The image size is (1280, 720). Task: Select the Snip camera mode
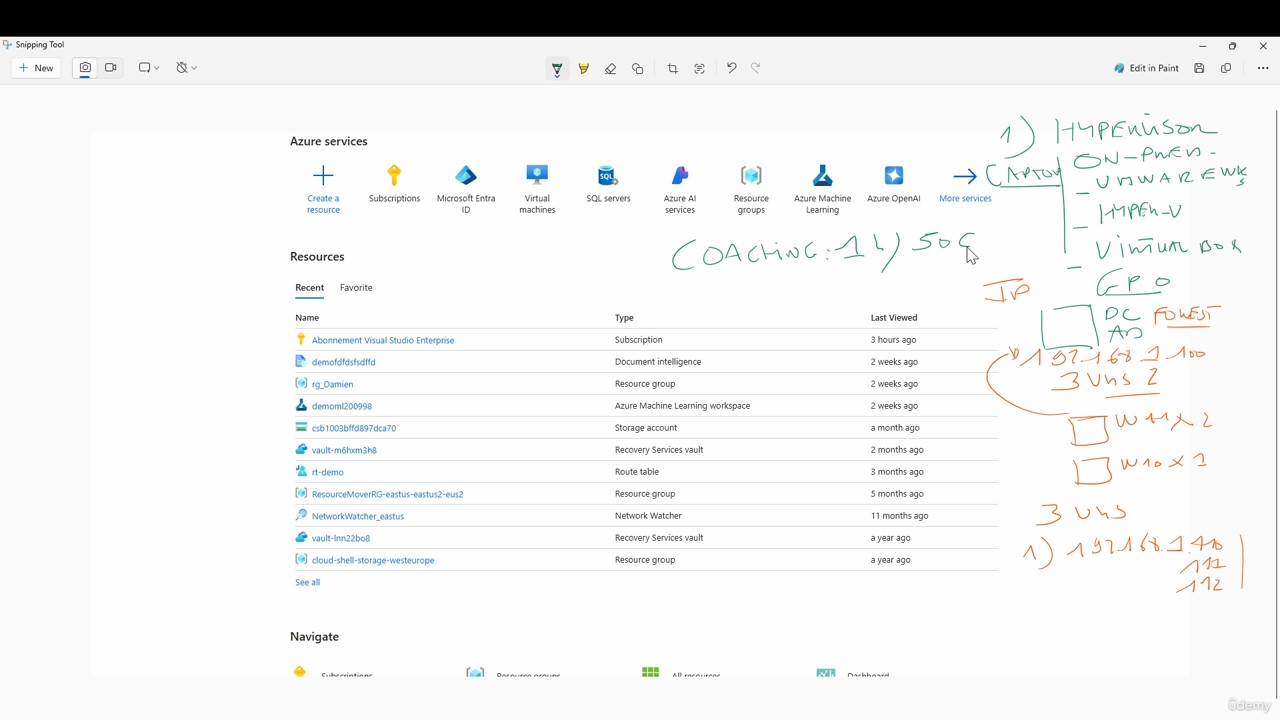(85, 68)
